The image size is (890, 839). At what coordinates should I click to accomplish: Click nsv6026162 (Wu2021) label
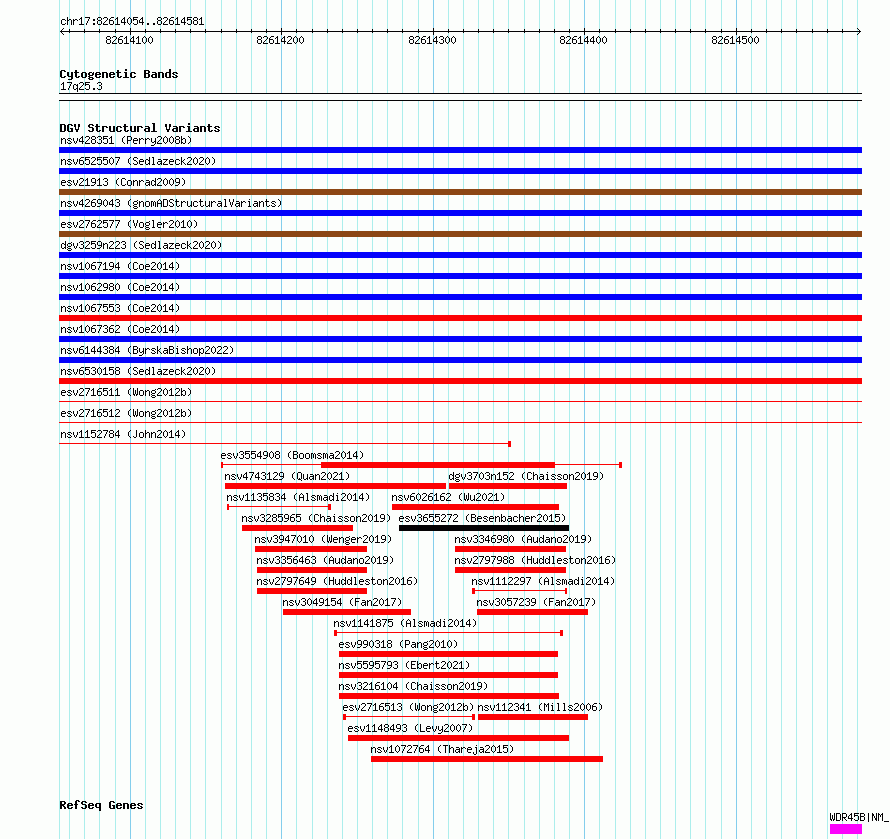448,497
